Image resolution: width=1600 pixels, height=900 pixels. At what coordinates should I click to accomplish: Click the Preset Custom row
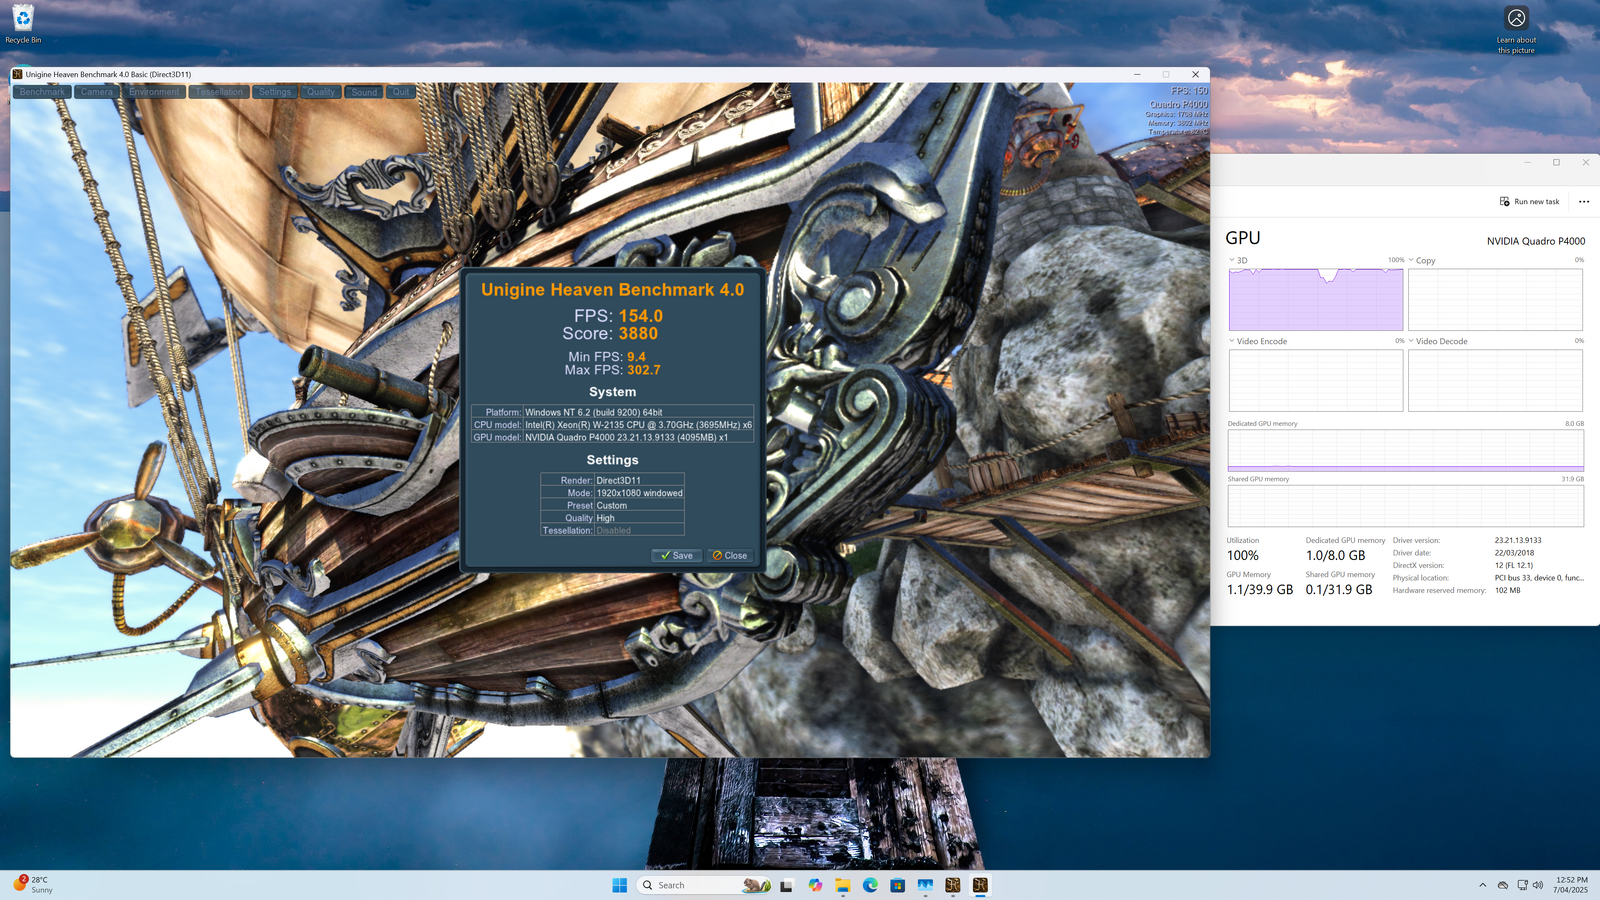pos(612,505)
